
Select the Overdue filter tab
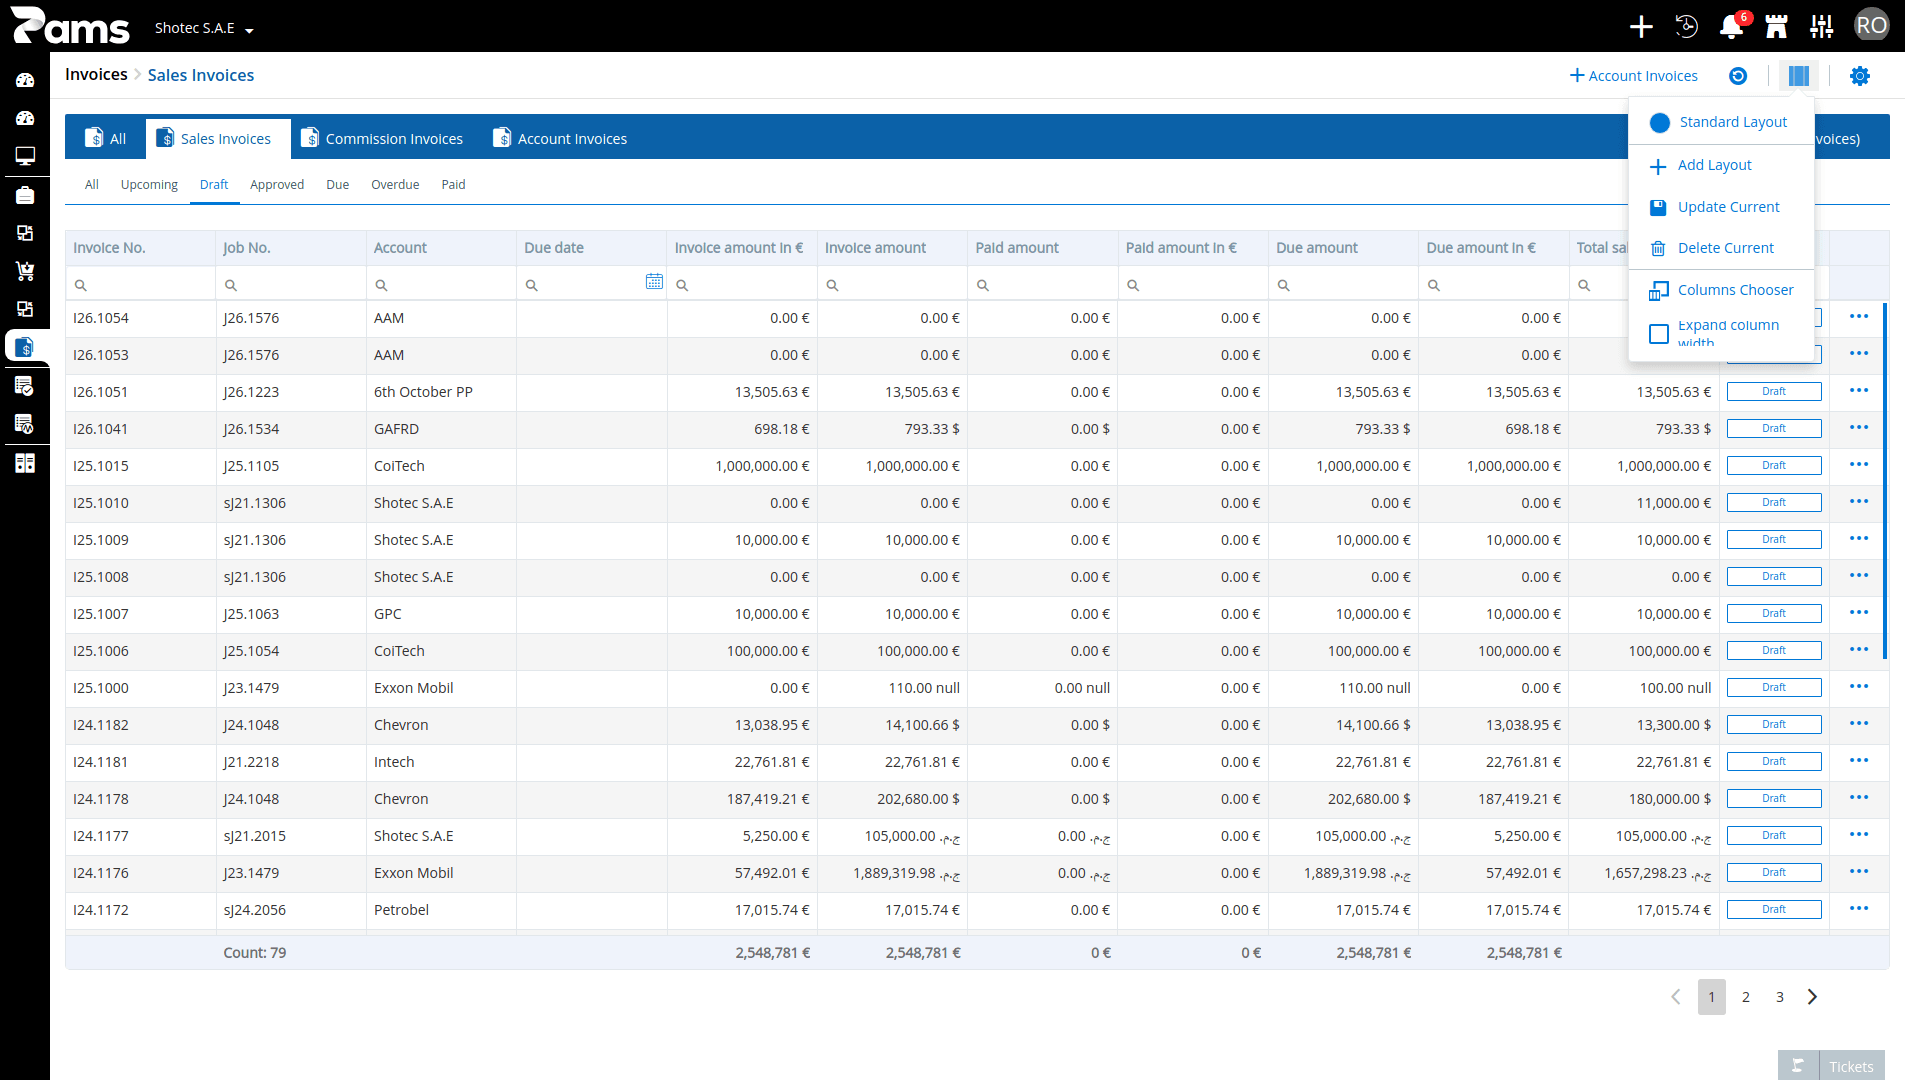395,185
